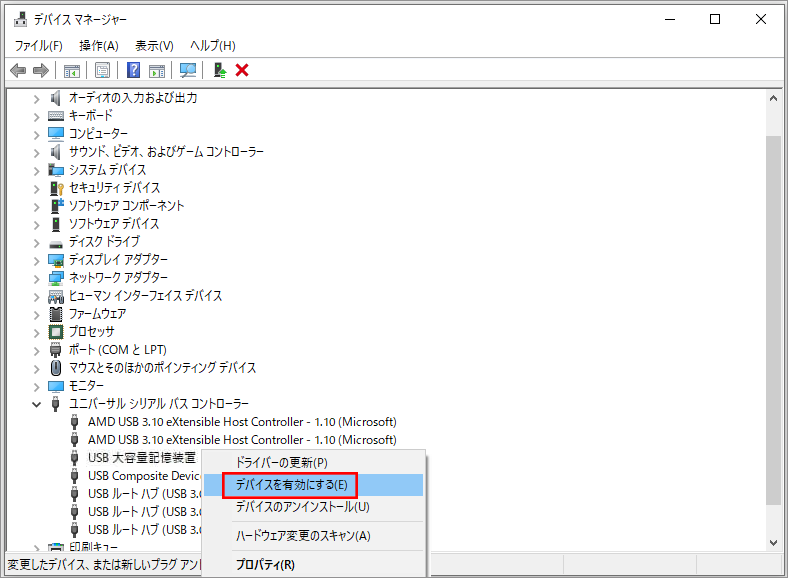Toggle the console tree pane icon
Image resolution: width=788 pixels, height=578 pixels.
point(72,71)
